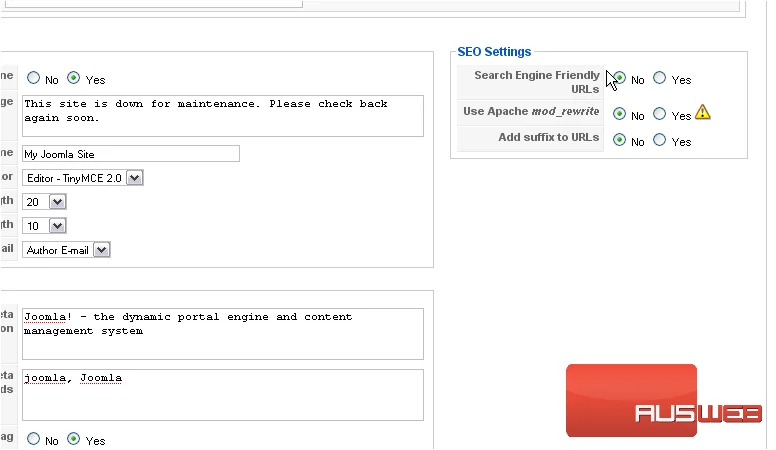The width and height of the screenshot is (776, 450).
Task: Click the SEO Settings heading
Action: pos(494,51)
